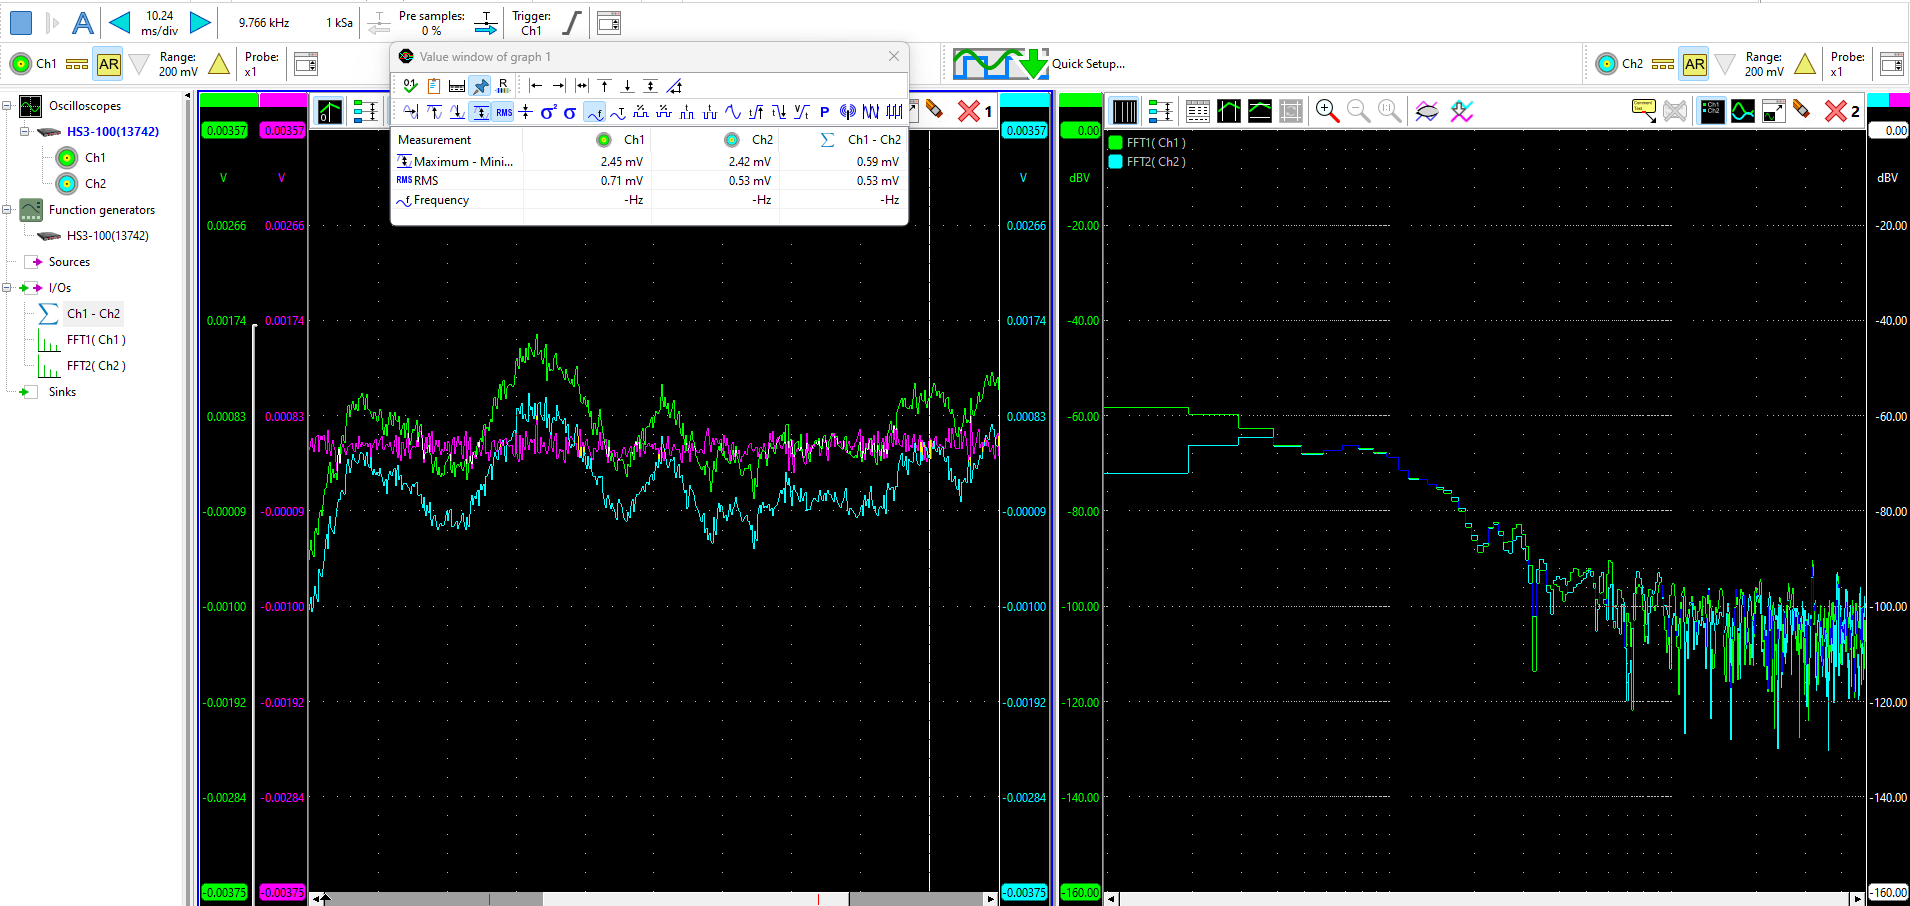
Task: Click the eraser icon in graph 2 toolbar
Action: (1802, 110)
